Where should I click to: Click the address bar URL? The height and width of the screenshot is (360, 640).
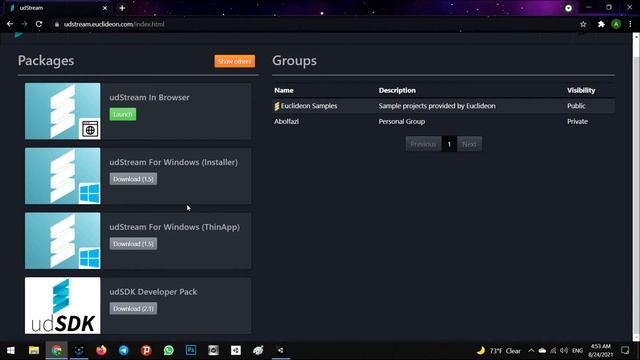[114, 24]
